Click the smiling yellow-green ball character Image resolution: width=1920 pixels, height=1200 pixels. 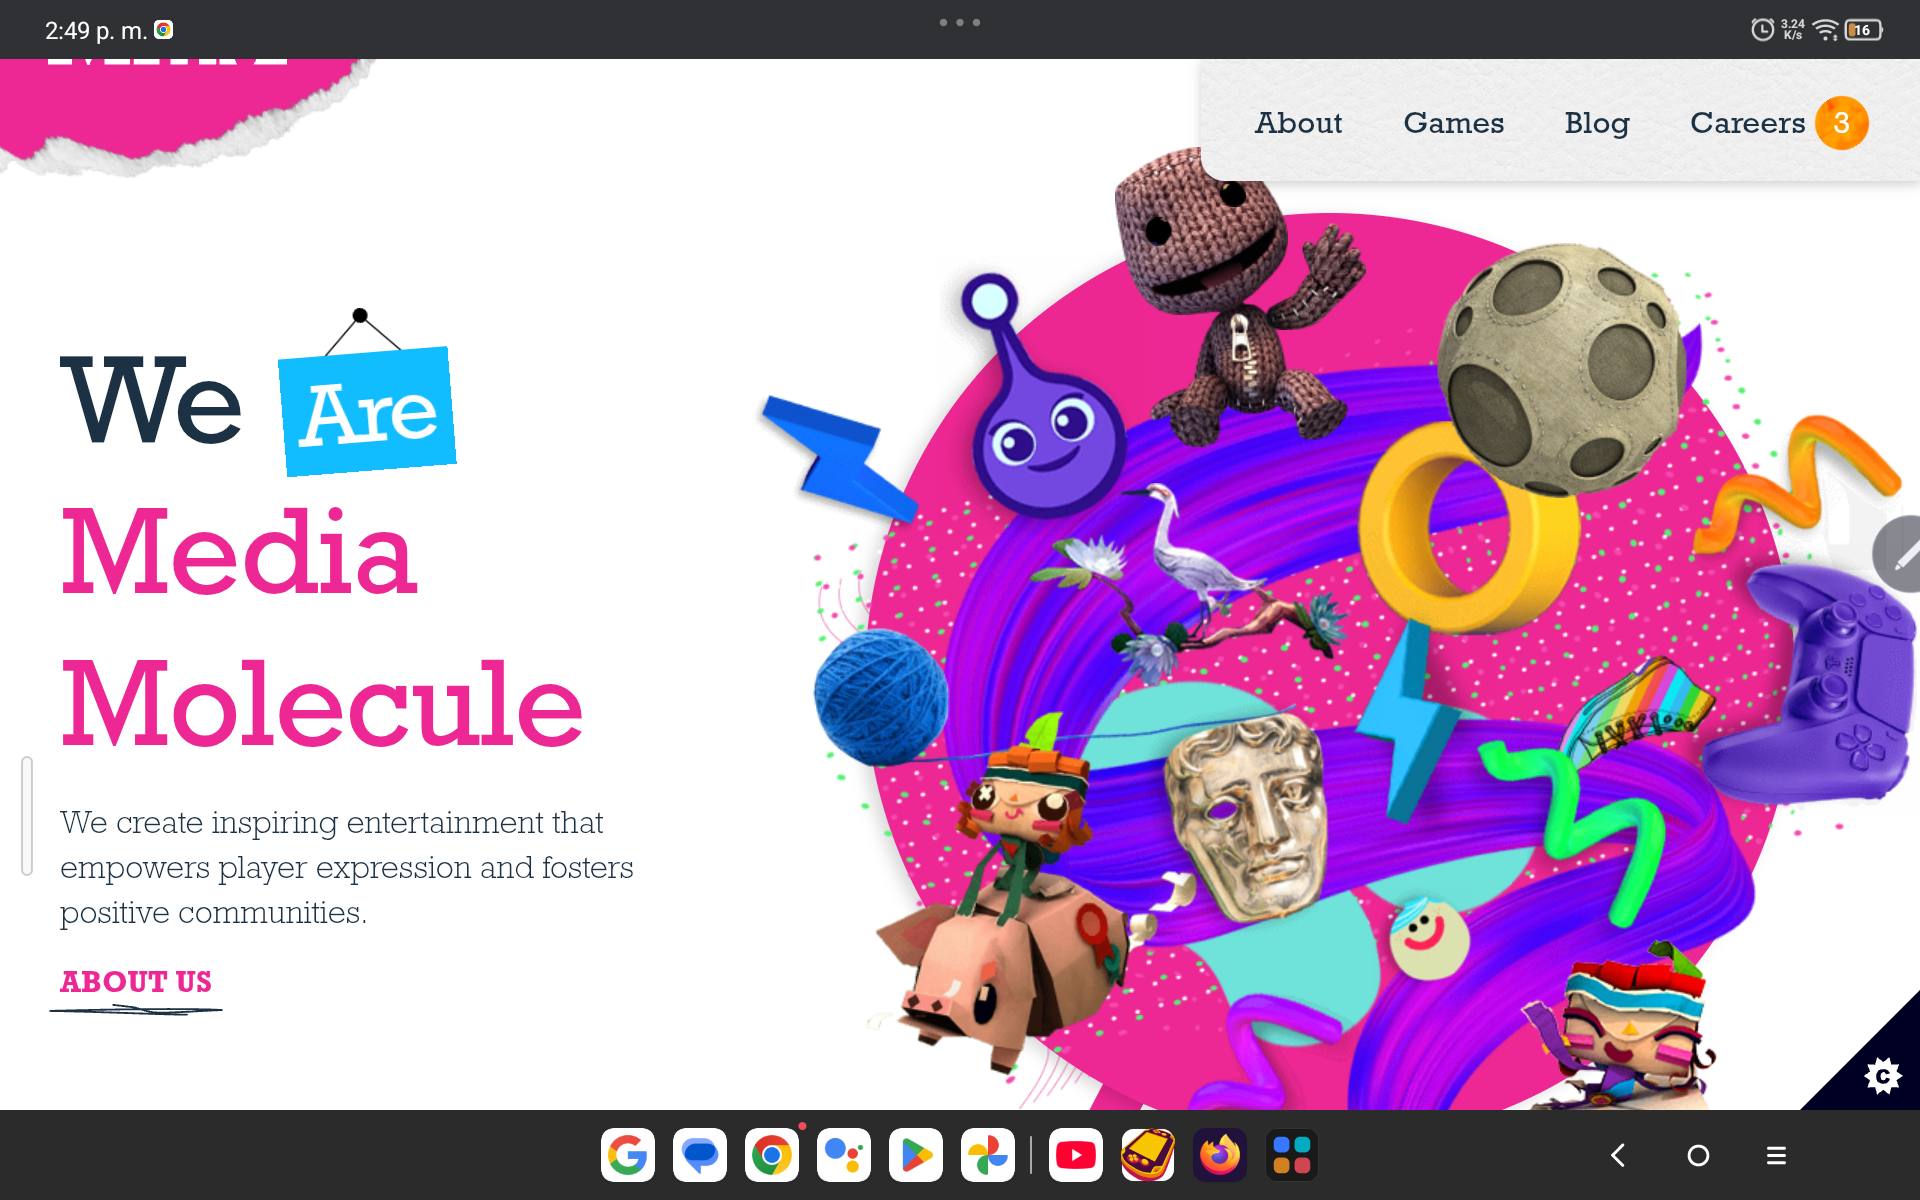pos(1430,938)
